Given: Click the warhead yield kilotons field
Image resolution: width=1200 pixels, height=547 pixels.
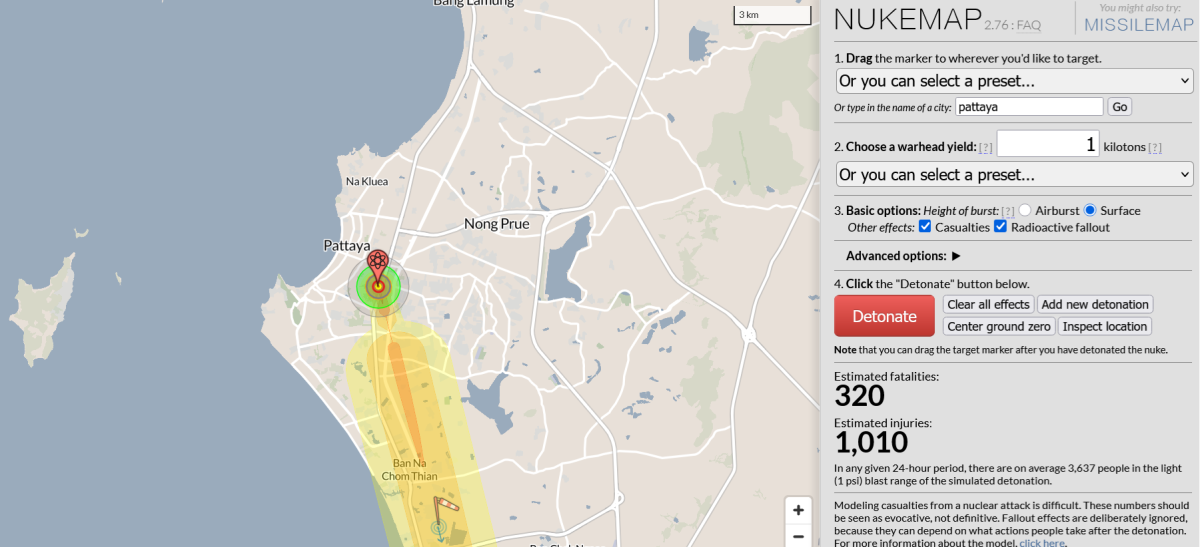Looking at the screenshot, I should [1048, 144].
